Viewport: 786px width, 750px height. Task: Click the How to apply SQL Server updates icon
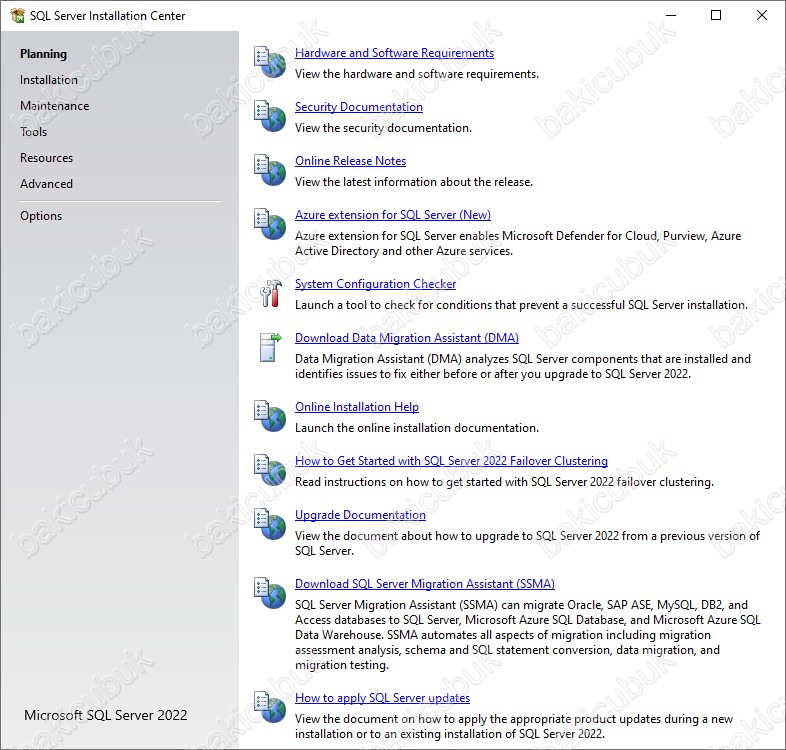[270, 707]
